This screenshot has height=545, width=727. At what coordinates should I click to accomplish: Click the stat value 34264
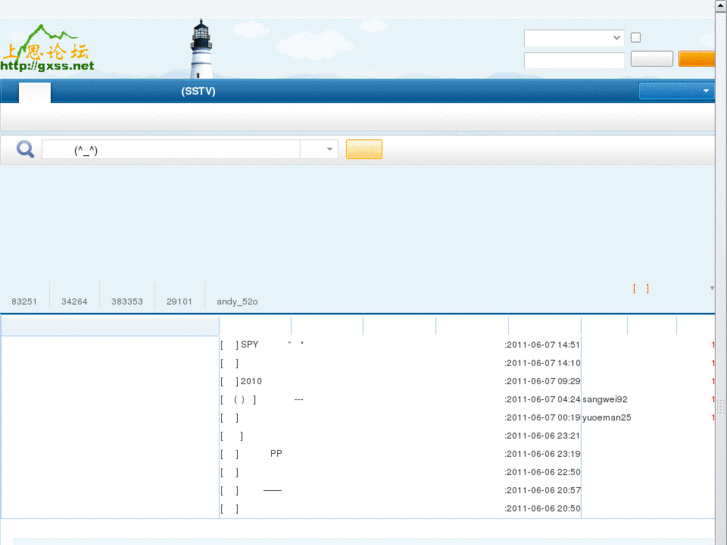74,301
